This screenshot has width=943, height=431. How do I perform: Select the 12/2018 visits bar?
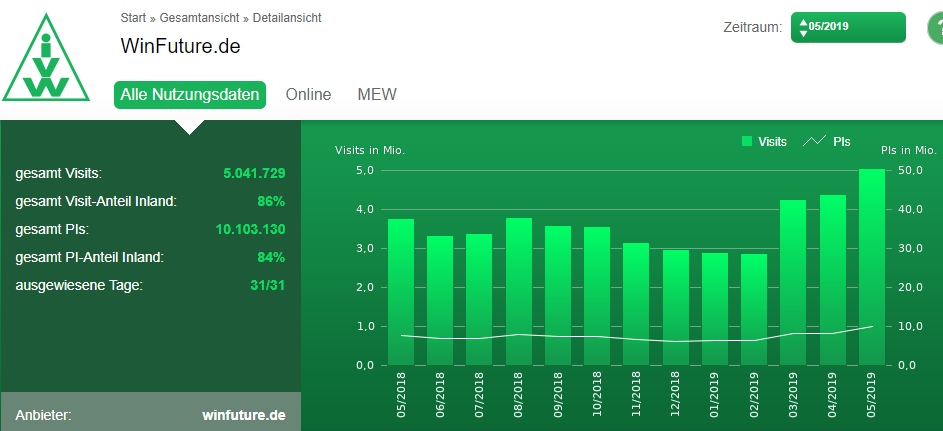(x=675, y=307)
